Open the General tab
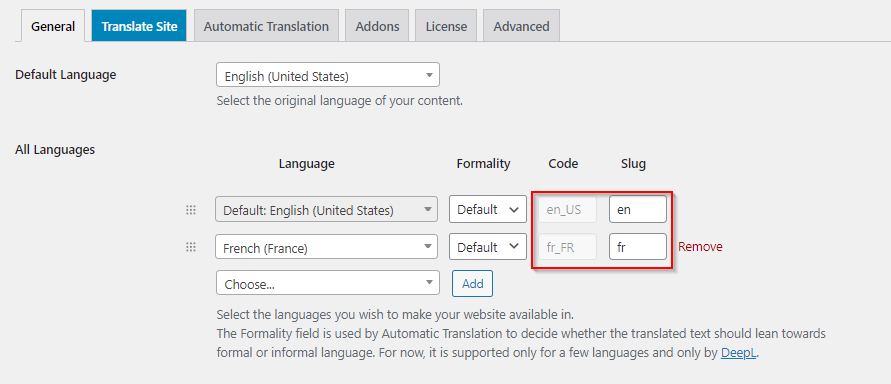Screen dimensions: 891x384 pos(53,26)
